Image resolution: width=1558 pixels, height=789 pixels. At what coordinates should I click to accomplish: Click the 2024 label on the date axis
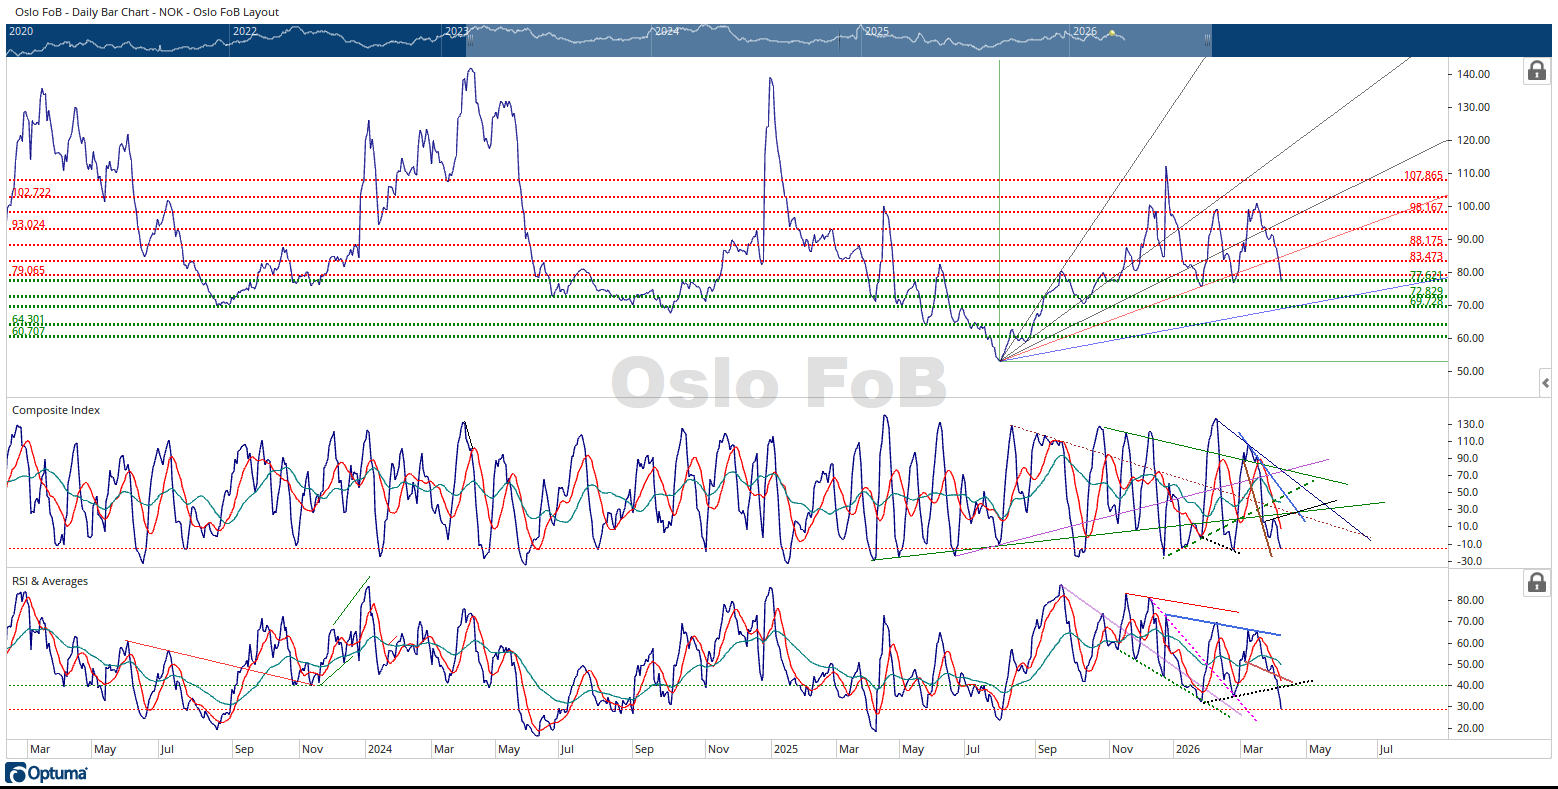(x=379, y=749)
